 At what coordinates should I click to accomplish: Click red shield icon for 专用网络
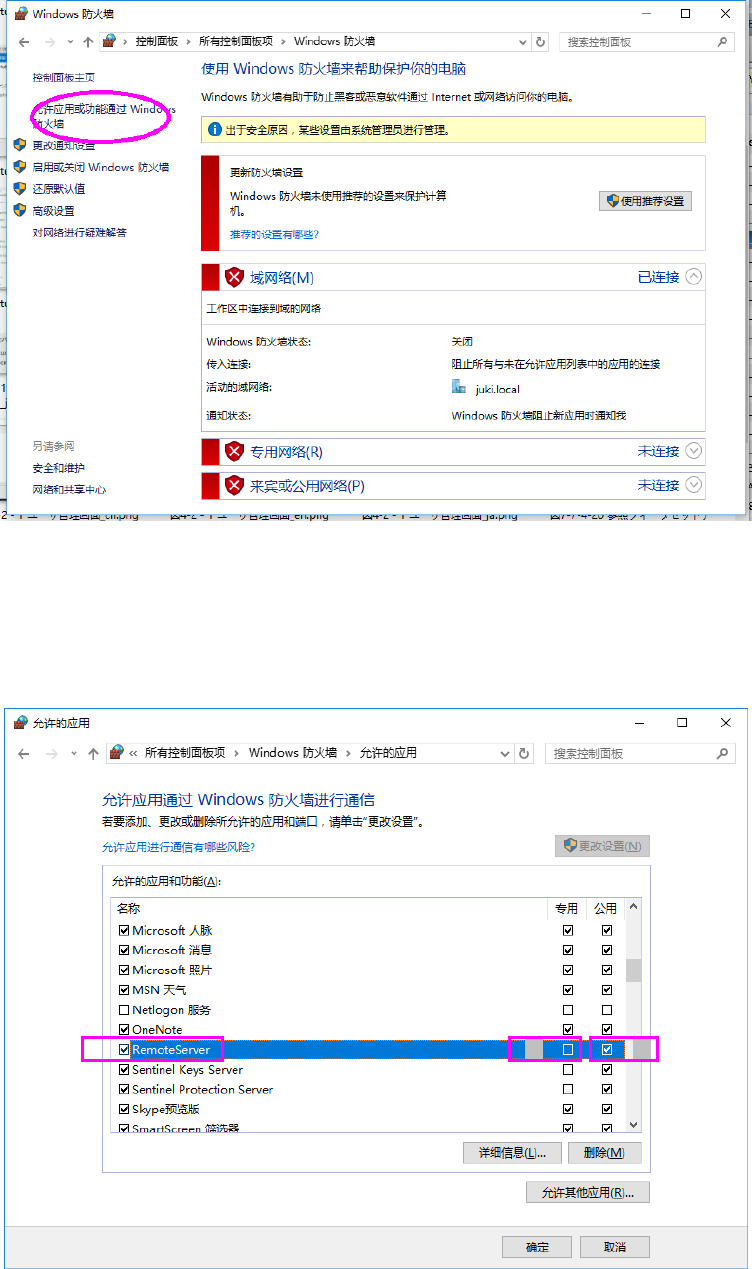[x=234, y=451]
